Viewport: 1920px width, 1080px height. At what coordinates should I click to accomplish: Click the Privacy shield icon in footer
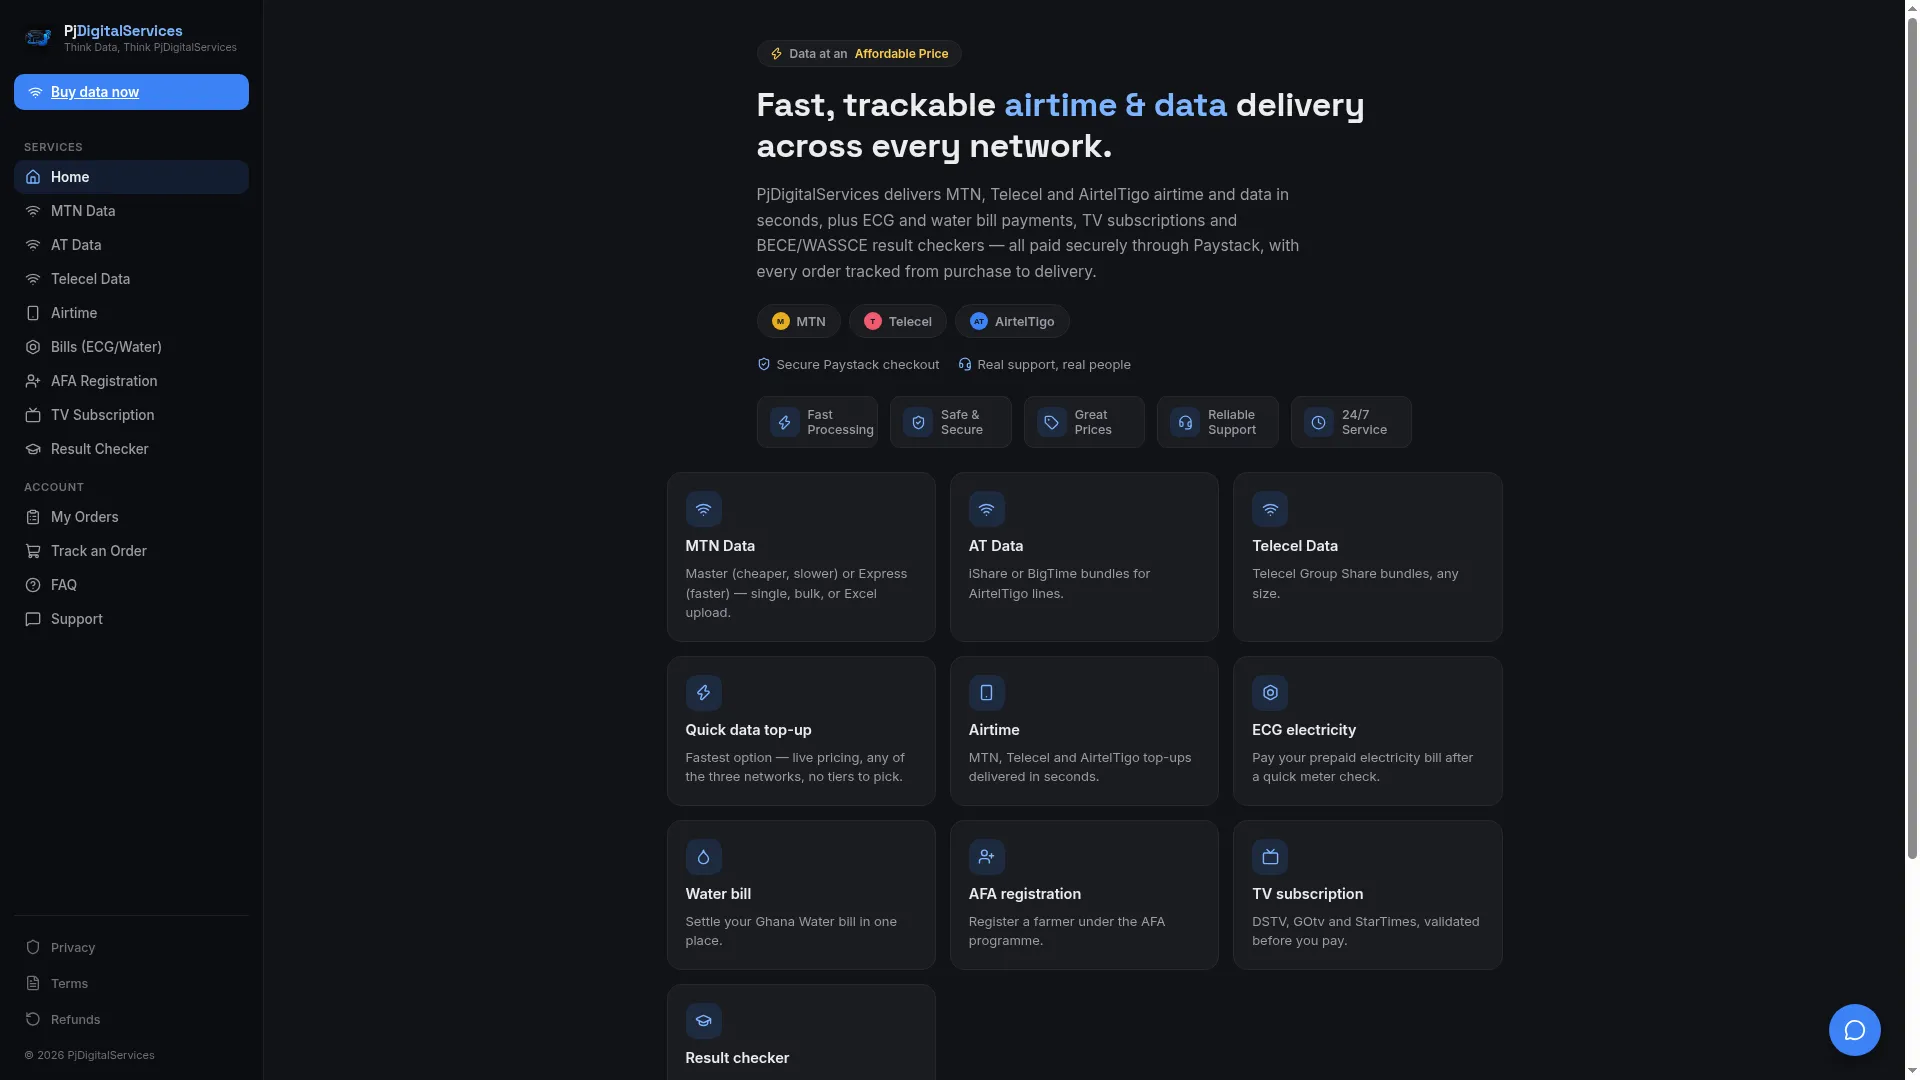(33, 947)
